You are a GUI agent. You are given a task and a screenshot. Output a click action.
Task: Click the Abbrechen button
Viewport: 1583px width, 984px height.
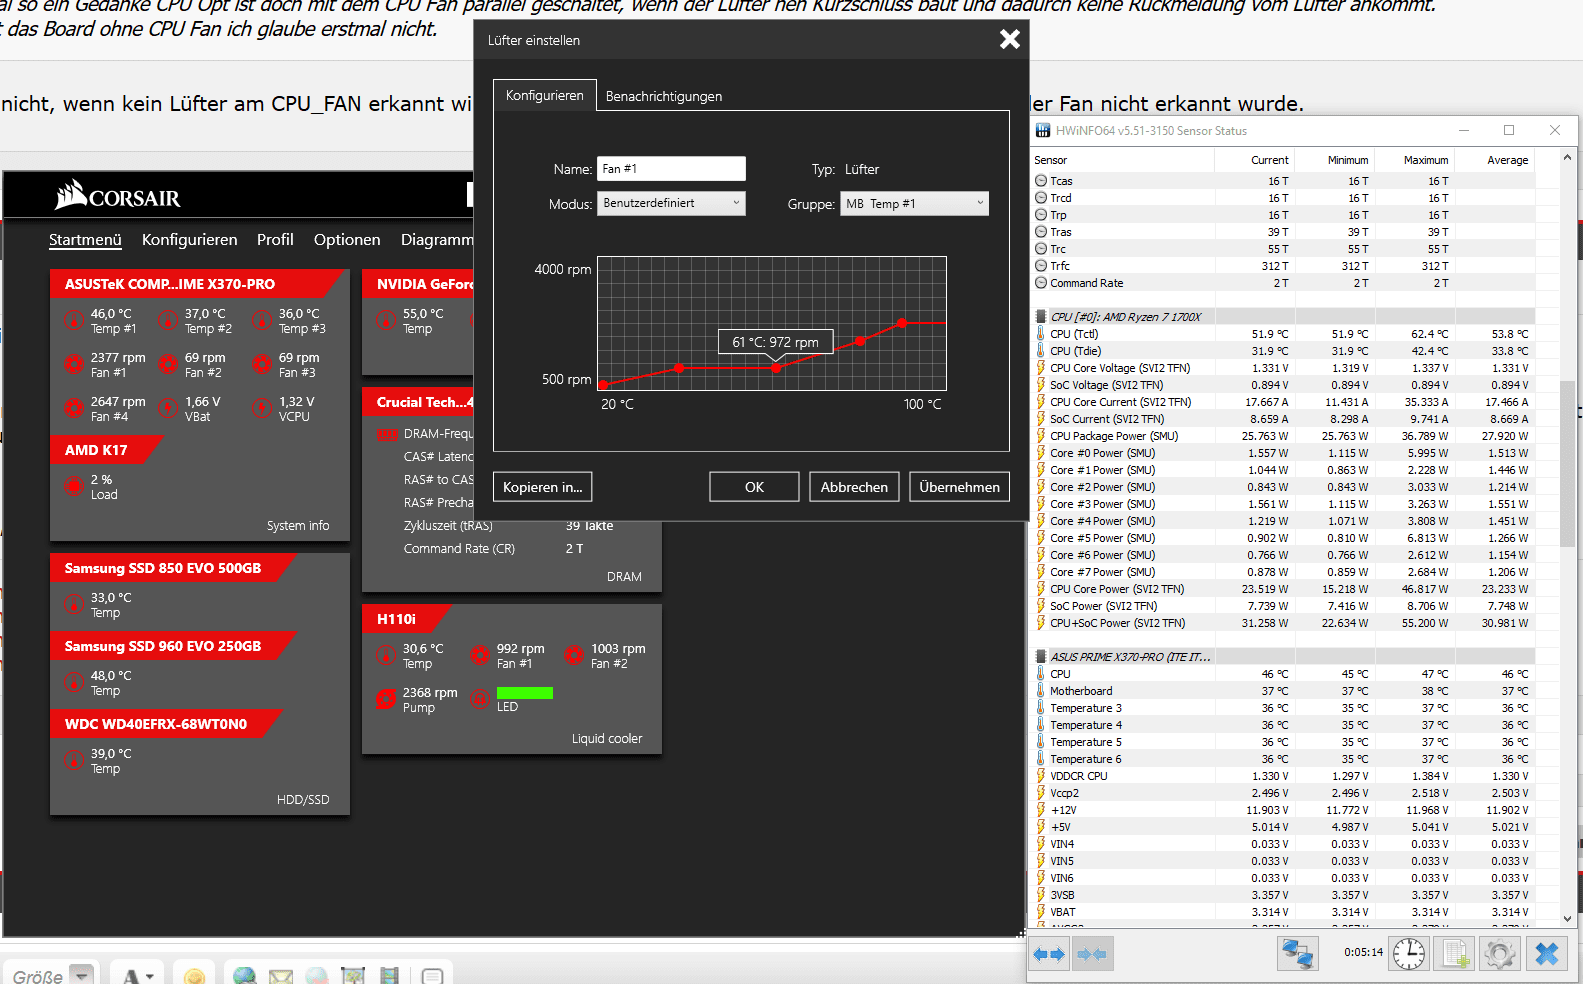click(x=854, y=487)
